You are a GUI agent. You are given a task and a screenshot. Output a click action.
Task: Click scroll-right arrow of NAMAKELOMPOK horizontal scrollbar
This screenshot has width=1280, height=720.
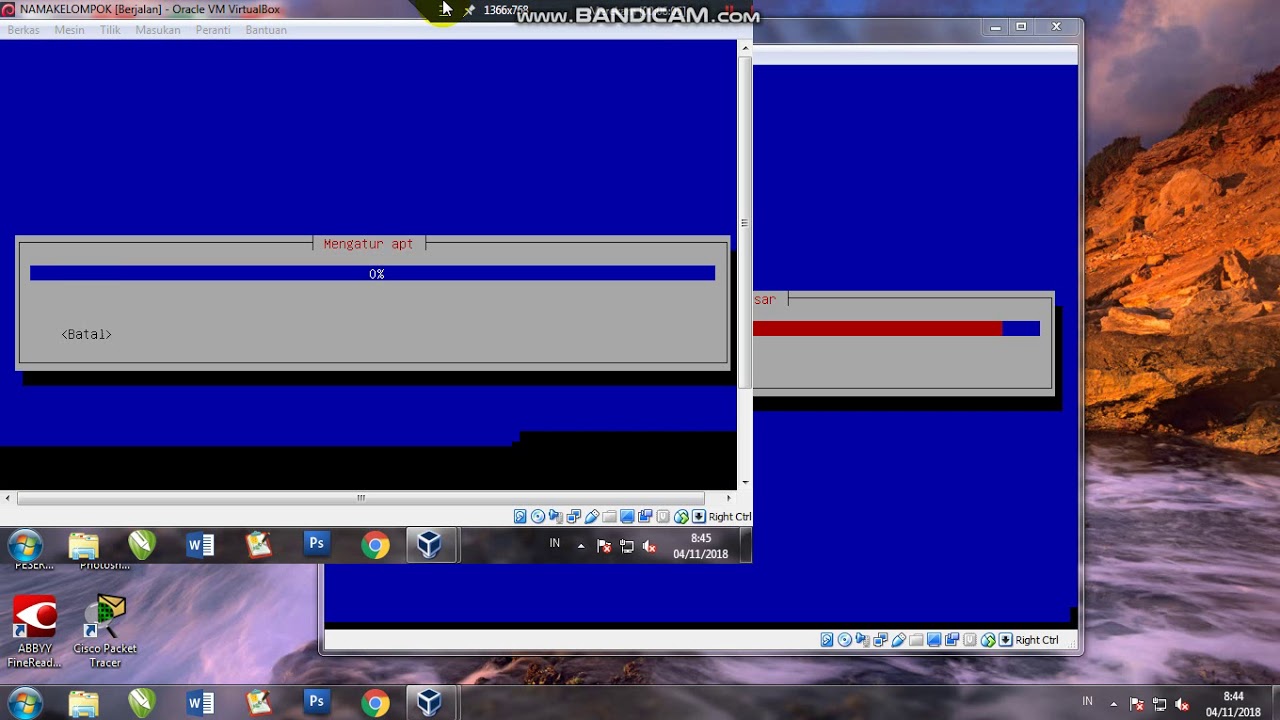tap(728, 498)
